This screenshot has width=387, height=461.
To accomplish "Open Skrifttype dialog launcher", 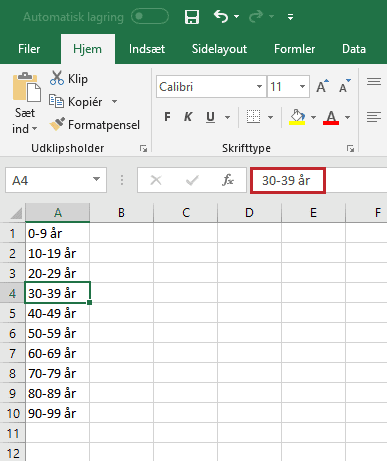I will tap(350, 148).
